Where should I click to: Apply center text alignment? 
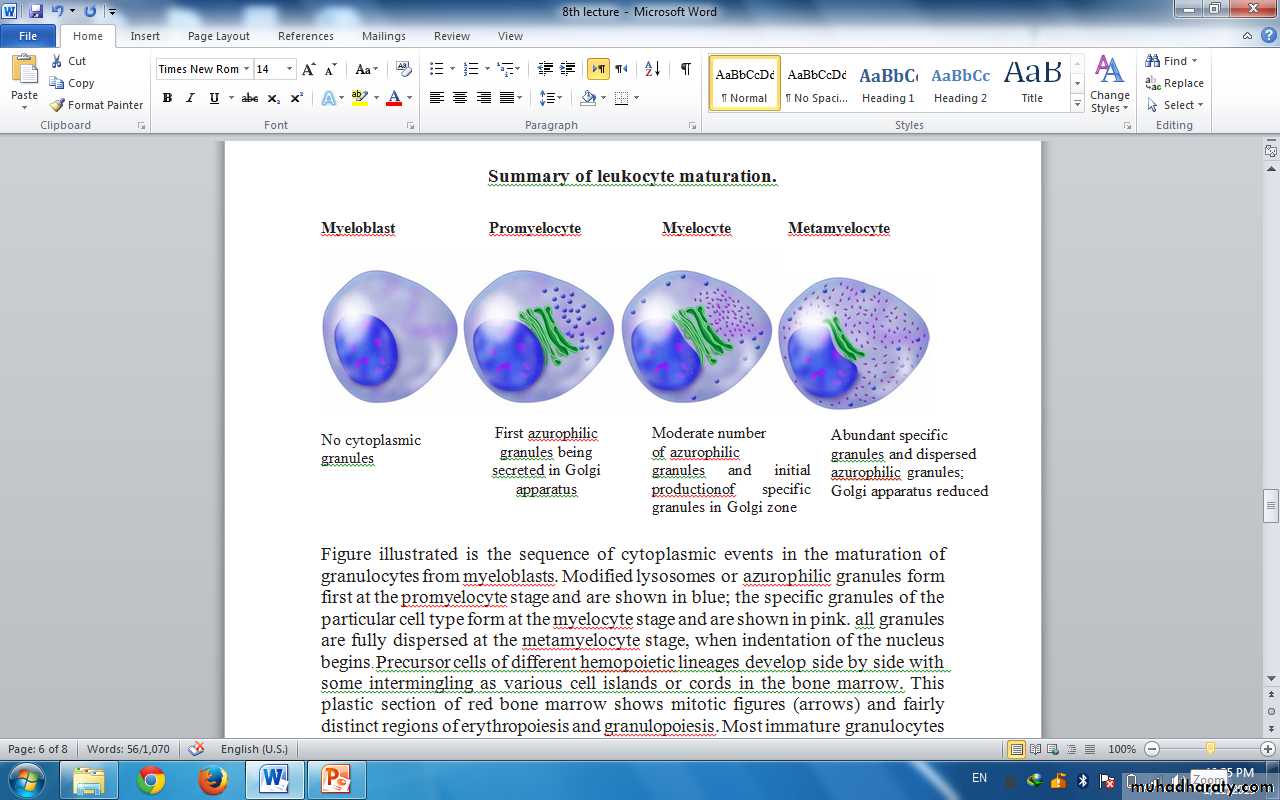pos(460,98)
